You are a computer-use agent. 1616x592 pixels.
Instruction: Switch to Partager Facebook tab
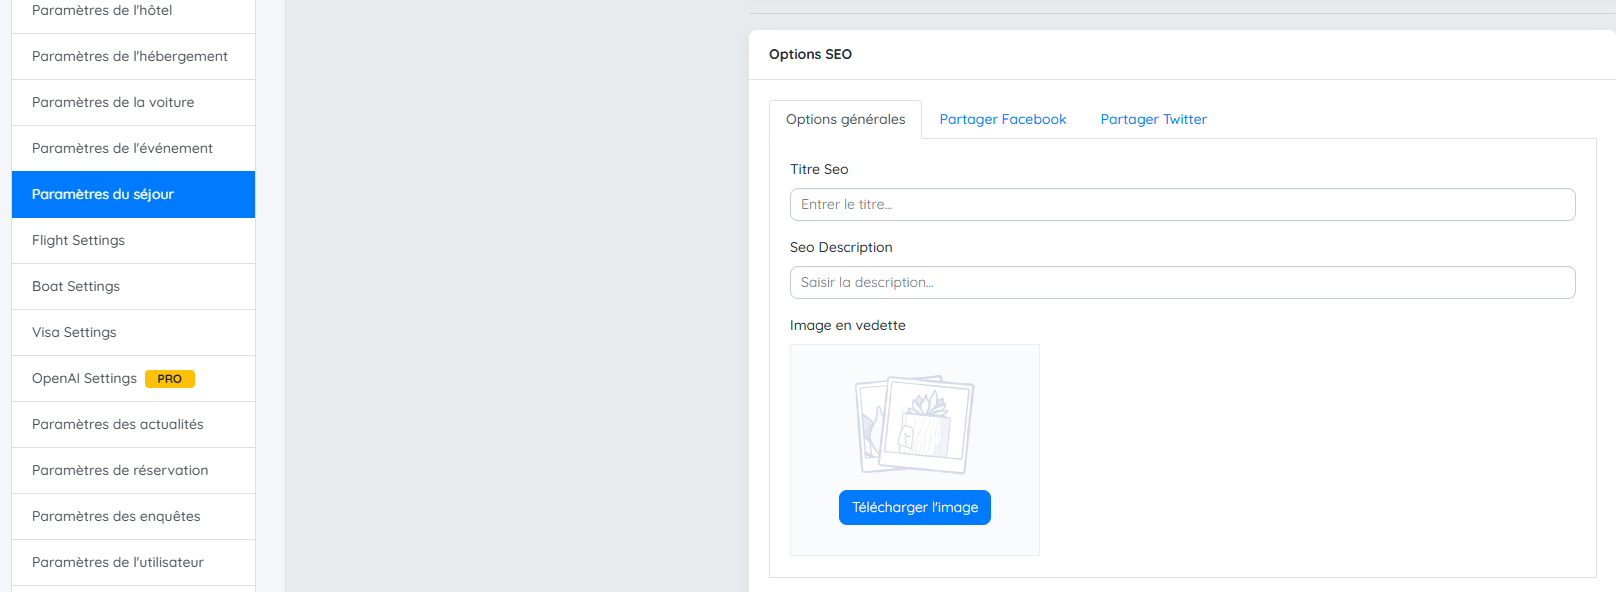click(1003, 120)
